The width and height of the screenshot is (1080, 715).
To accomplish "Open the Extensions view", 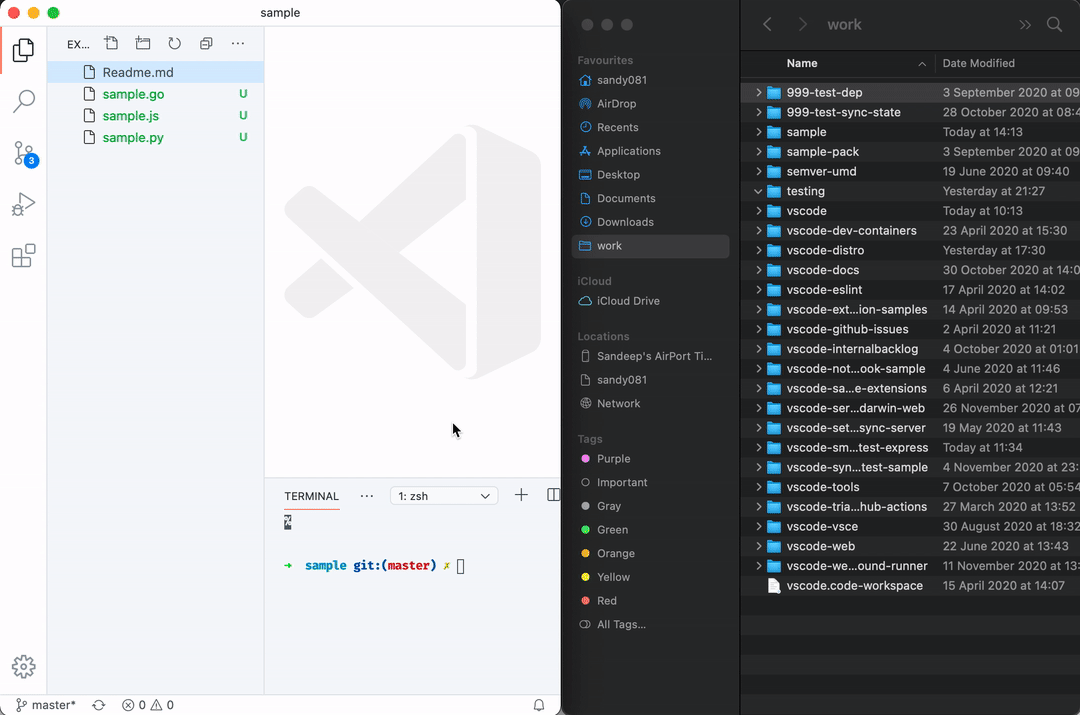I will tap(23, 256).
